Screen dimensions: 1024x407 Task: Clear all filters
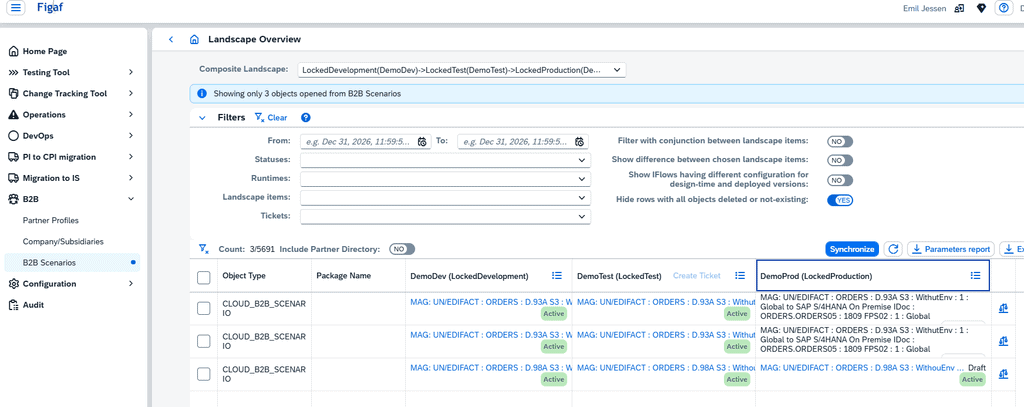pyautogui.click(x=270, y=118)
